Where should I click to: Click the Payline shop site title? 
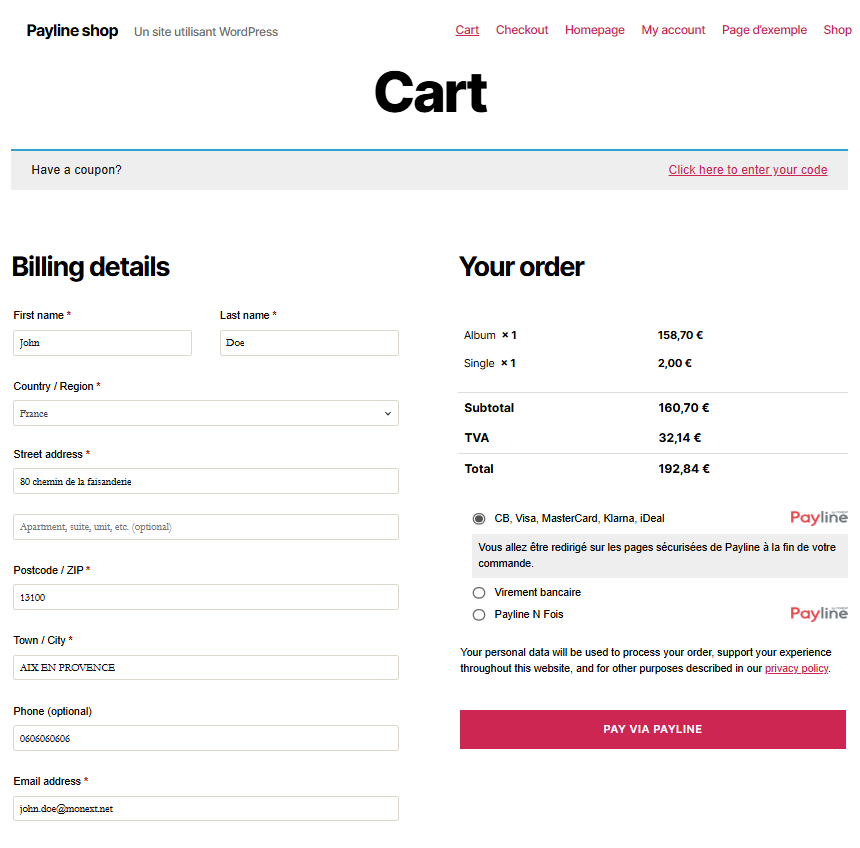[72, 31]
